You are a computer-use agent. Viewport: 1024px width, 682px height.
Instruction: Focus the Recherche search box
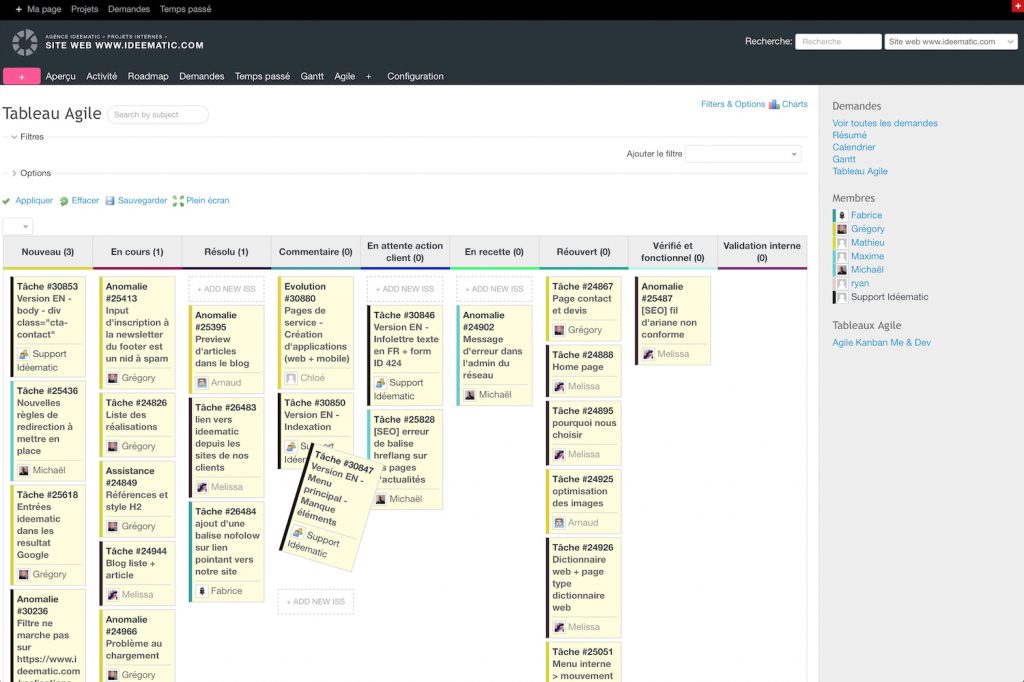839,42
